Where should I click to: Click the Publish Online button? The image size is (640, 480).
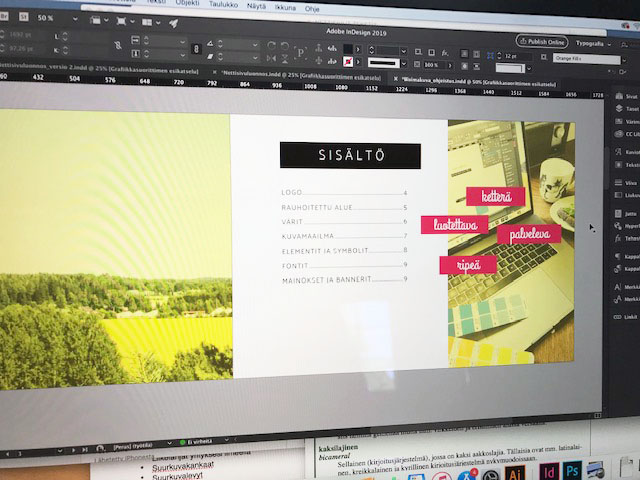(x=542, y=42)
